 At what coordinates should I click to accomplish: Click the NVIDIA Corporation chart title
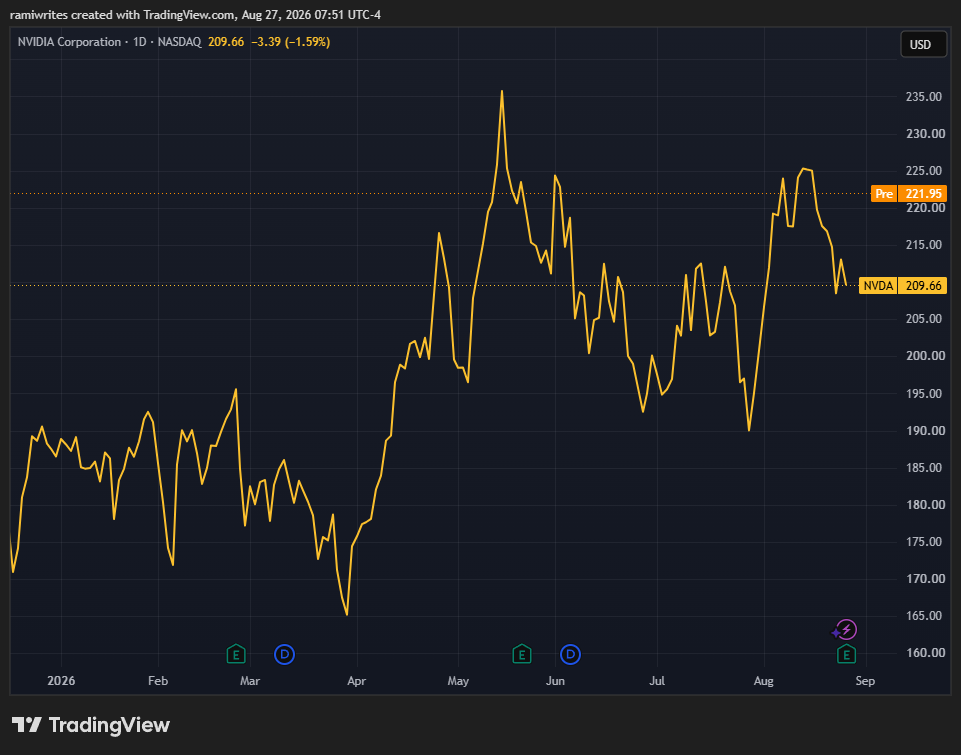(x=69, y=42)
